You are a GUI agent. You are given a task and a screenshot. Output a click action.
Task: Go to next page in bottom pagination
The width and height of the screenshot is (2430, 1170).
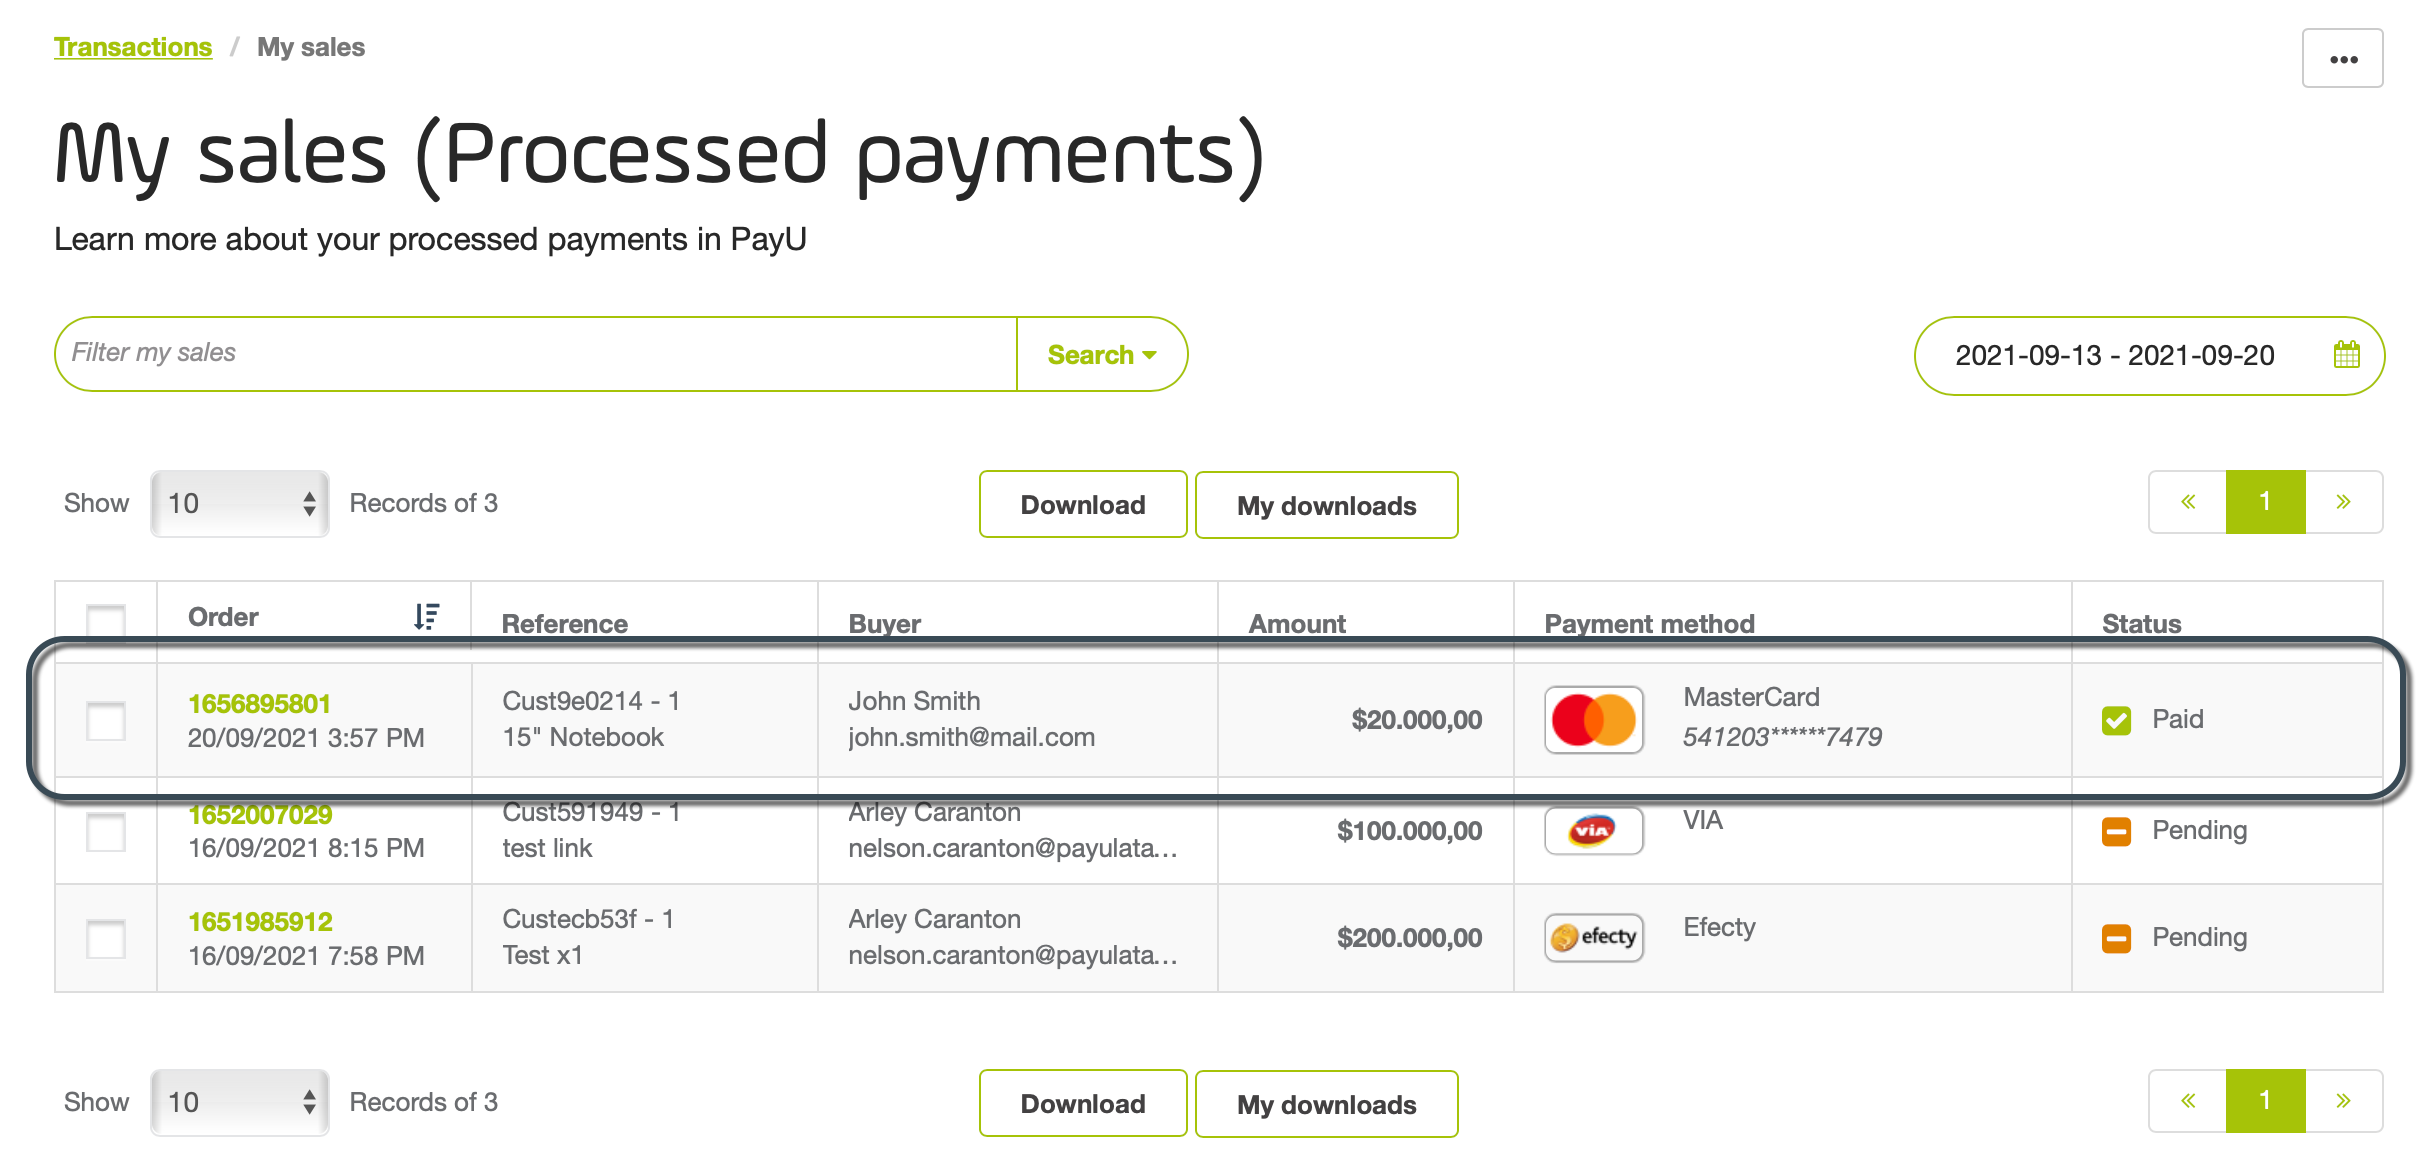point(2344,1101)
